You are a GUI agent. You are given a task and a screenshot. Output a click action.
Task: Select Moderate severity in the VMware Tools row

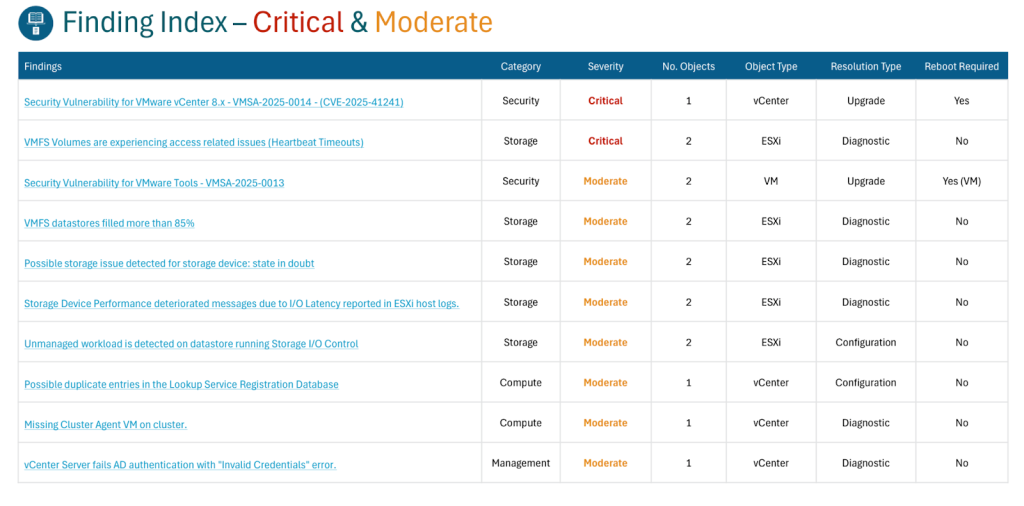pyautogui.click(x=605, y=182)
